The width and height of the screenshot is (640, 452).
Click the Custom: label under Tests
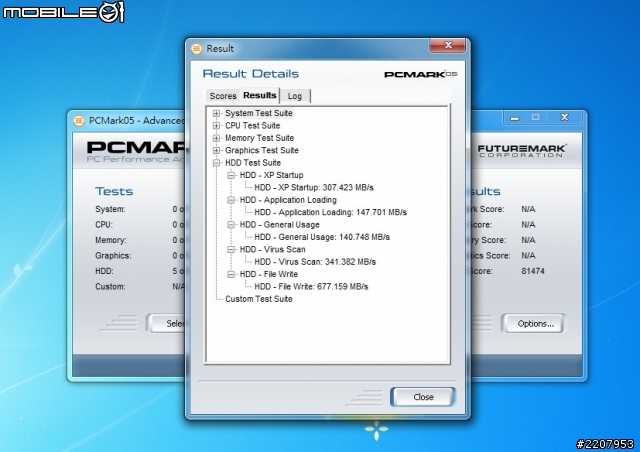pos(110,287)
